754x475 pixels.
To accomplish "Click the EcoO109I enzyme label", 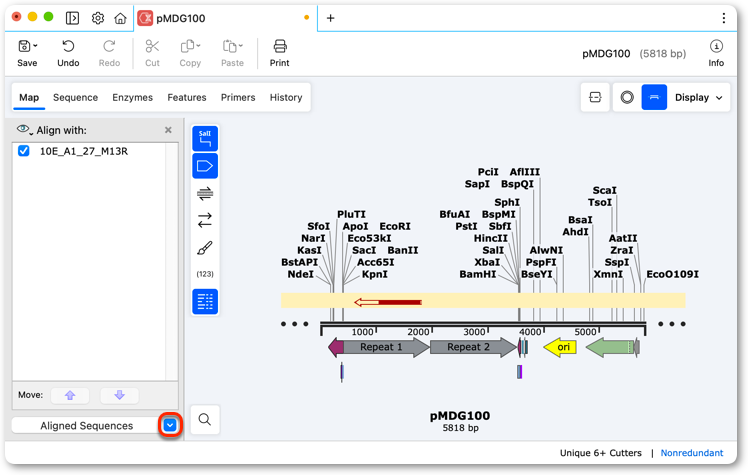I will (672, 275).
